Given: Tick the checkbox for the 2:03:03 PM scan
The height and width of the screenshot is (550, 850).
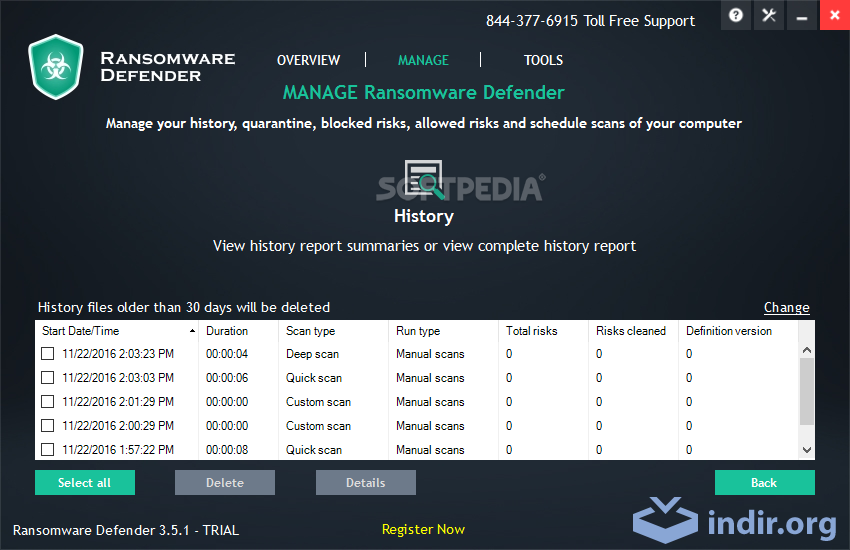Looking at the screenshot, I should tap(48, 378).
